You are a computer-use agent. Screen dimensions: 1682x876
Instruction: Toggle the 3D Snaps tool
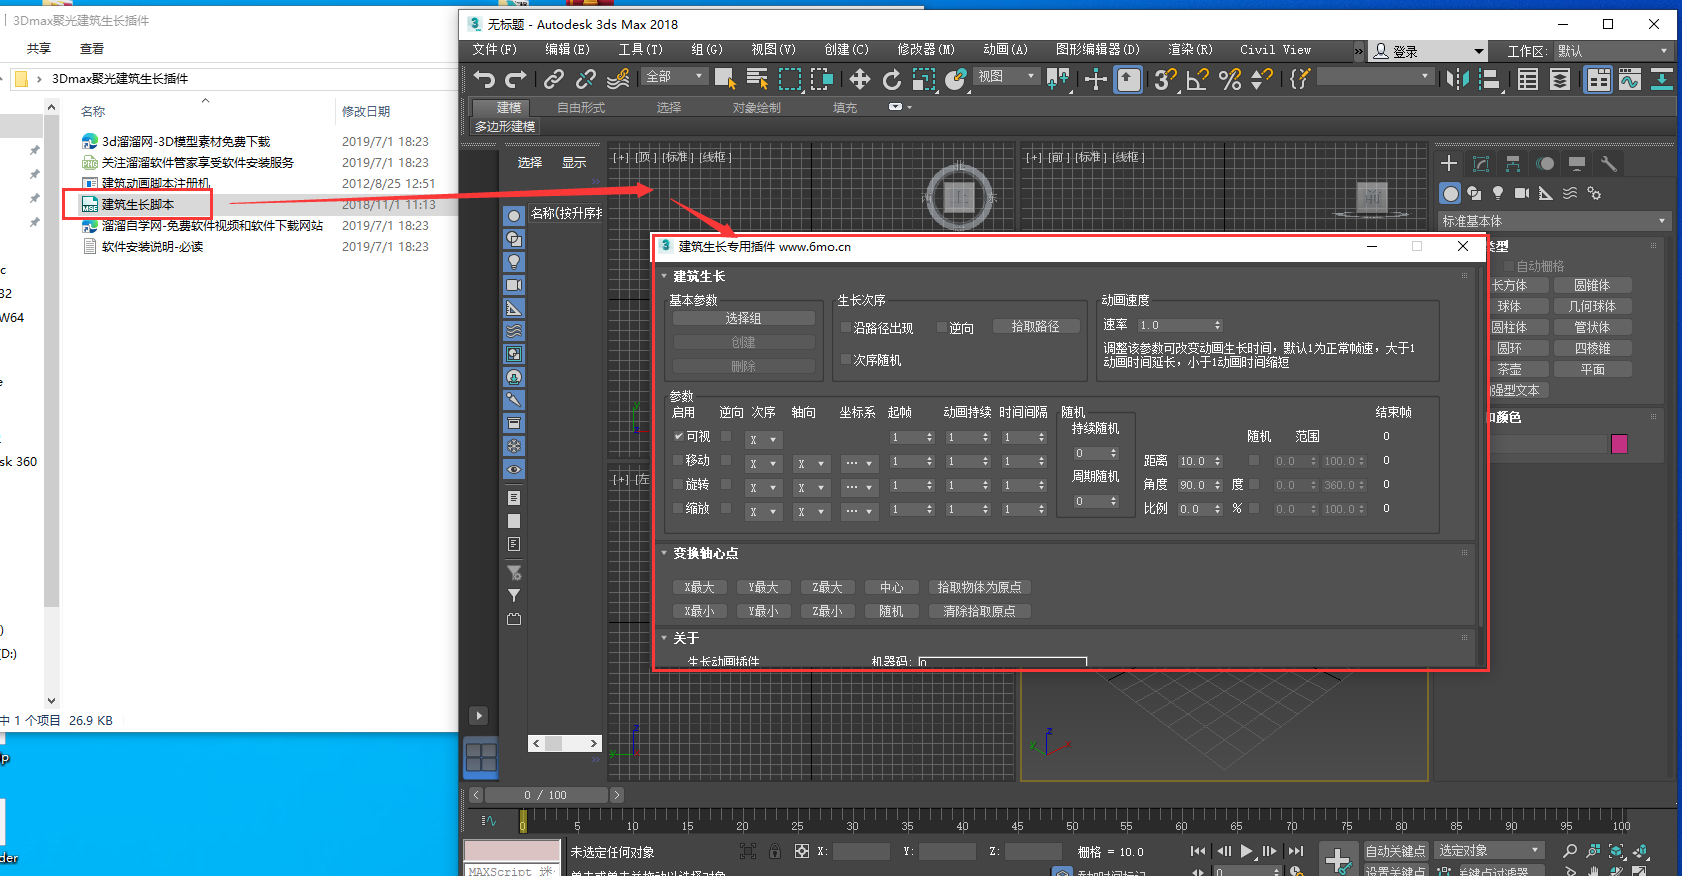coord(1165,79)
